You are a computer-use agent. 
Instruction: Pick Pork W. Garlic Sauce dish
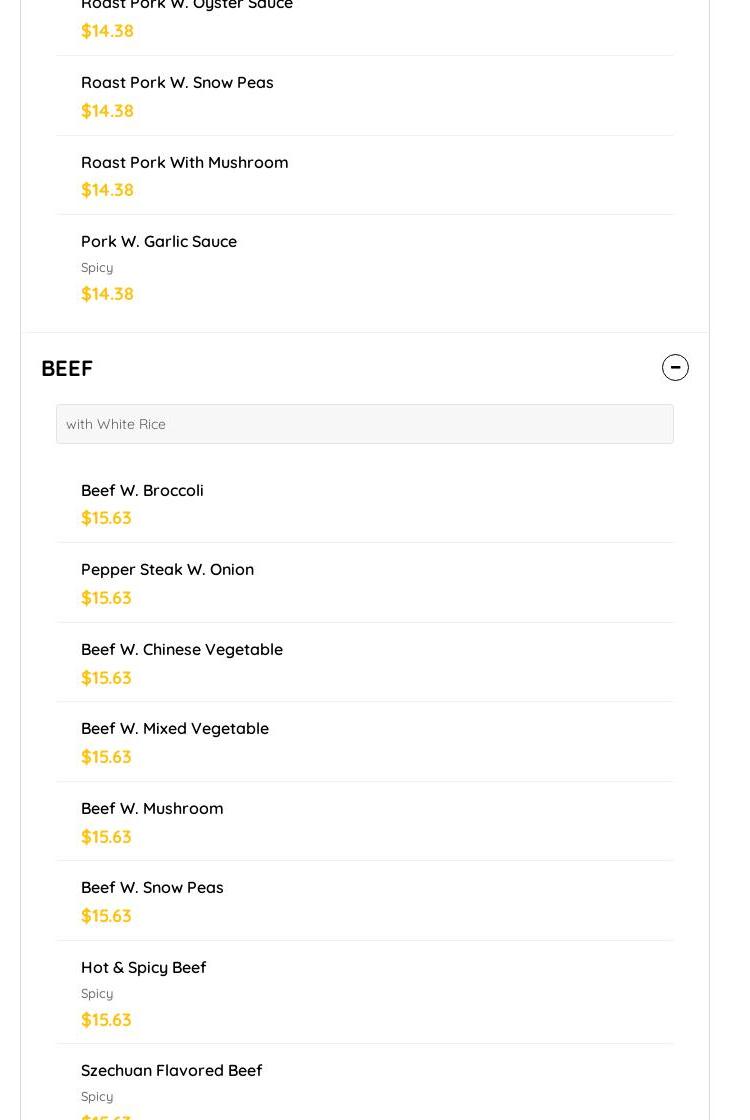[159, 241]
